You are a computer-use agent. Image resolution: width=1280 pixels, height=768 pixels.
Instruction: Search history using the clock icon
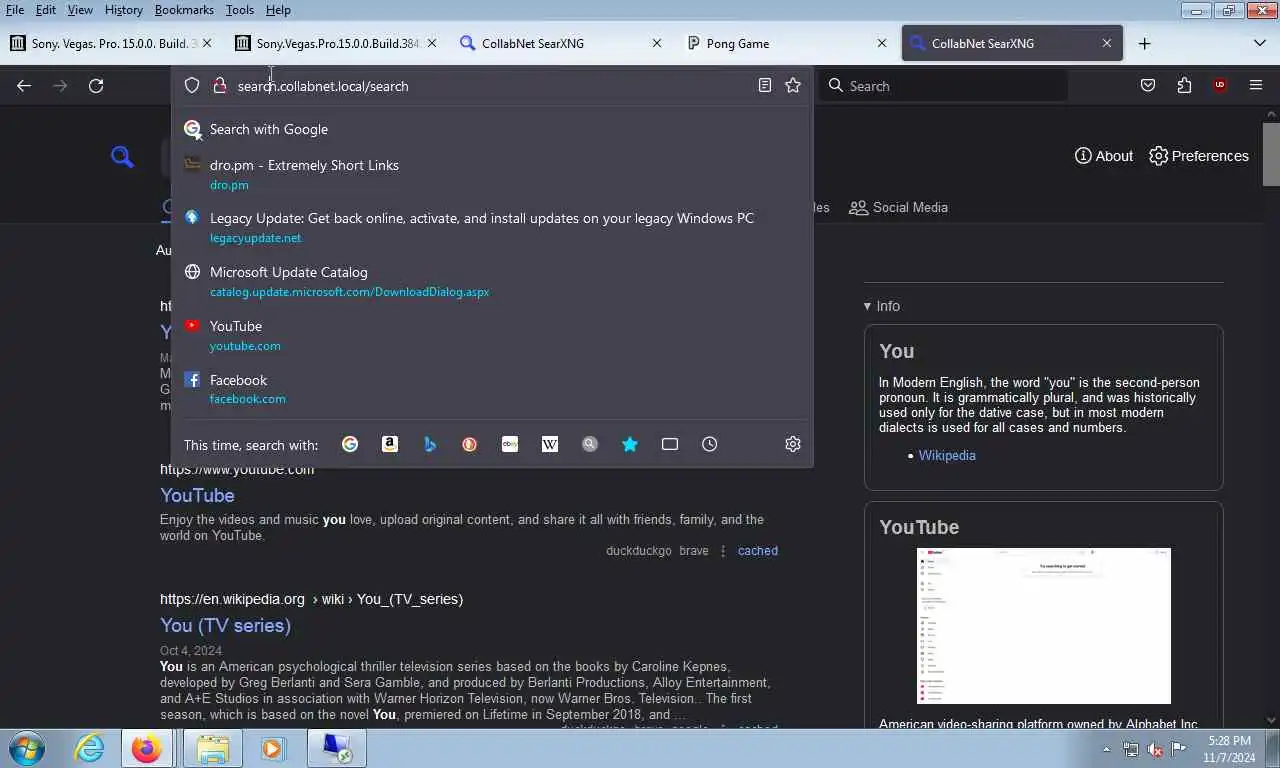coord(710,444)
